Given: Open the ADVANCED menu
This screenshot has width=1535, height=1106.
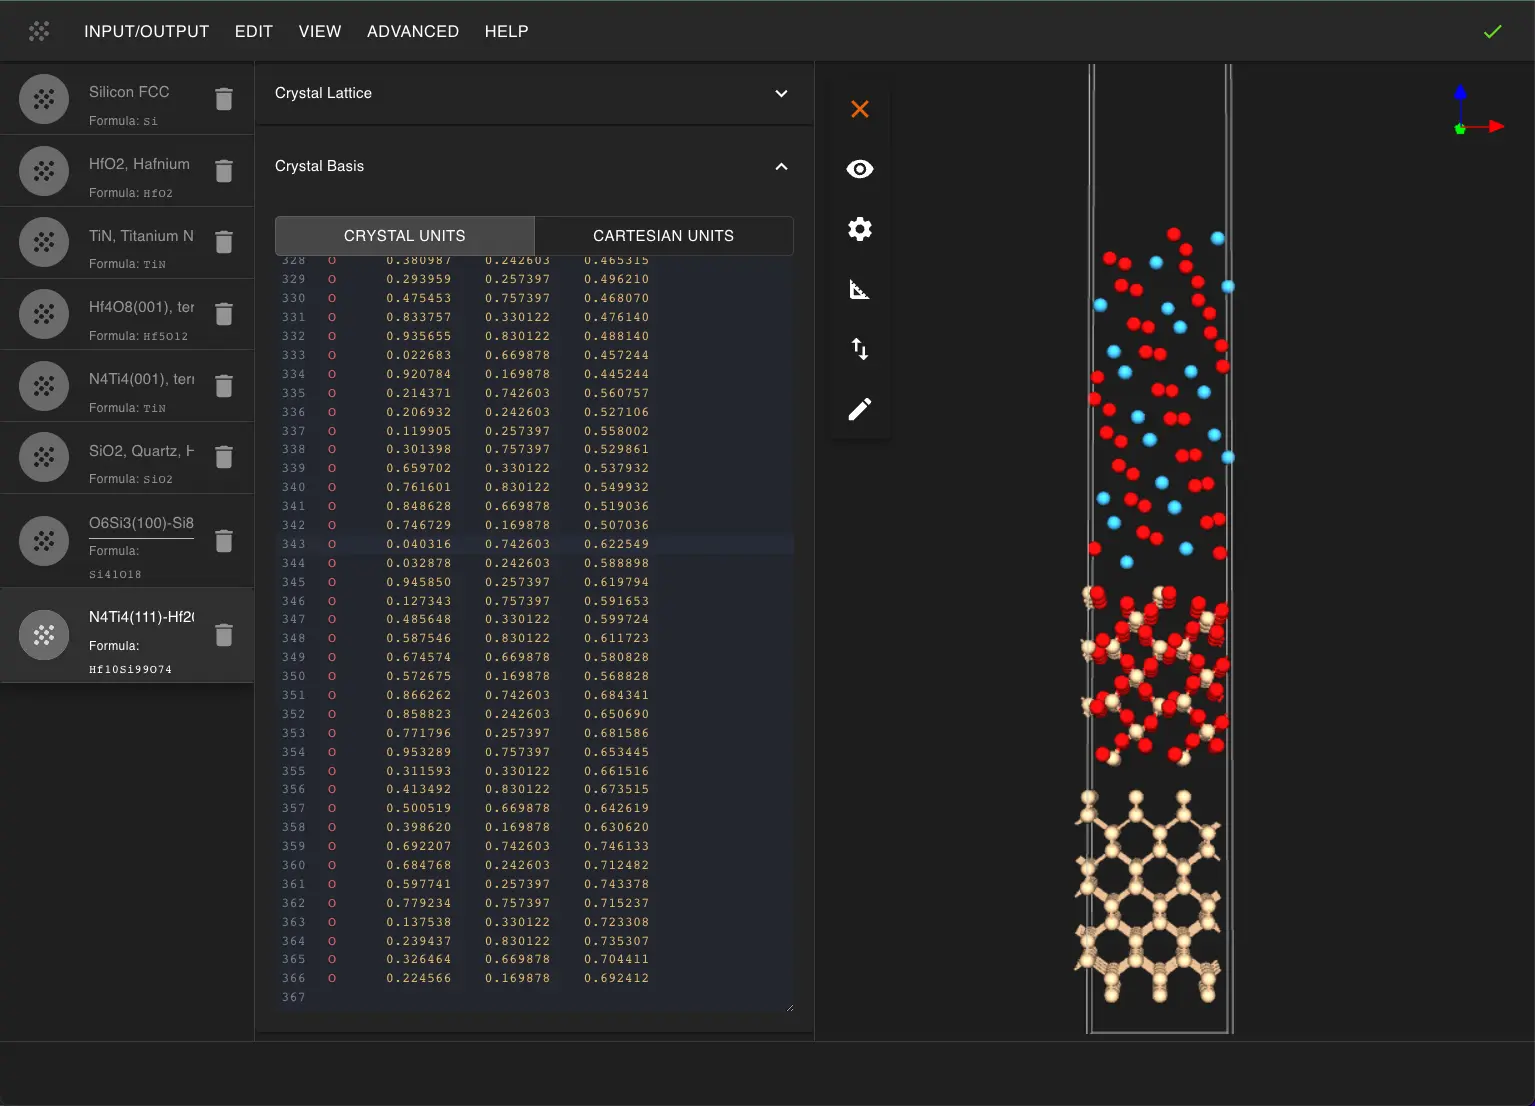Looking at the screenshot, I should 412,32.
